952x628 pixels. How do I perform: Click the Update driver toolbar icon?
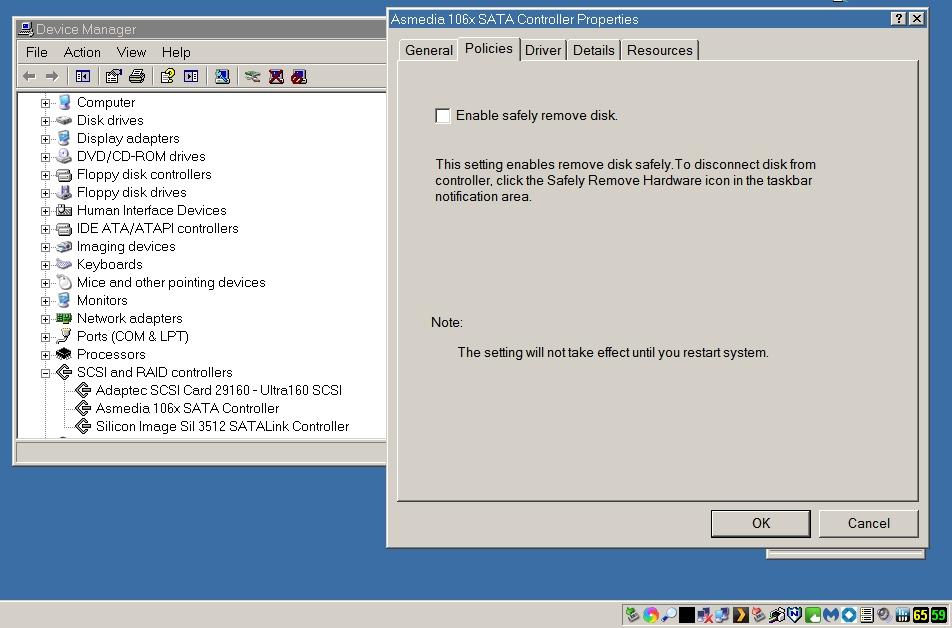coord(252,76)
